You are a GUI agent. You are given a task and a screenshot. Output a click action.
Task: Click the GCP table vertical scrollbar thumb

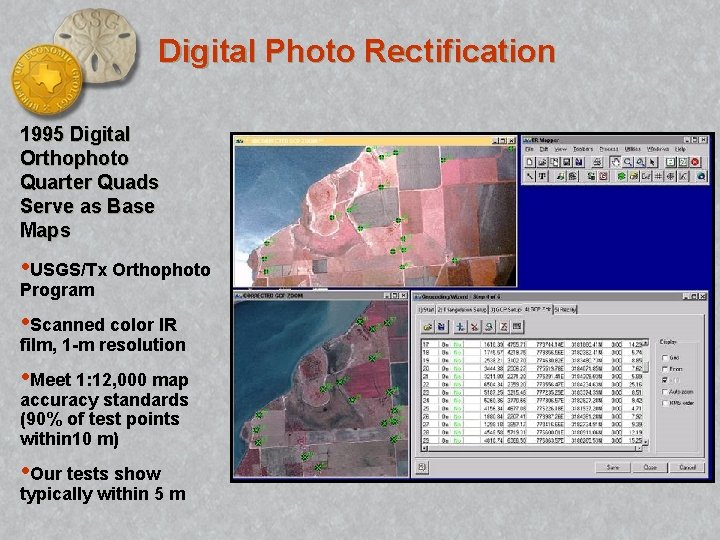click(x=646, y=366)
